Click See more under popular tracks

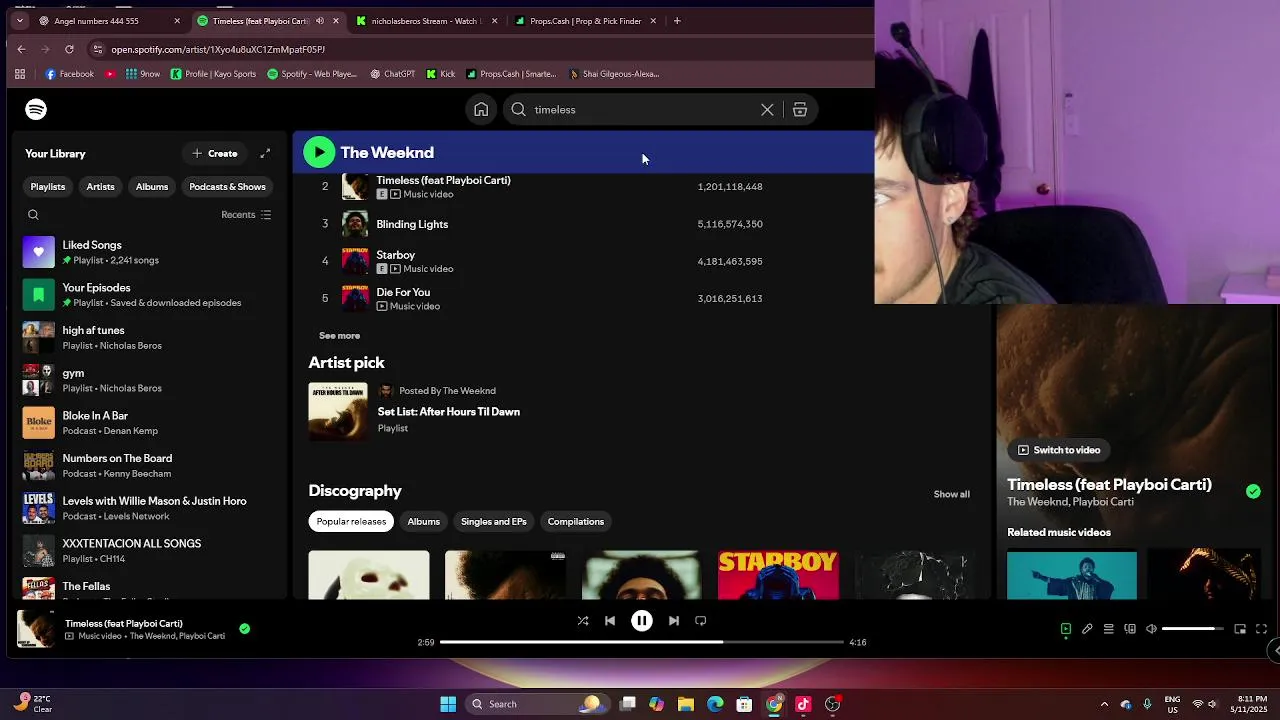[x=339, y=336]
